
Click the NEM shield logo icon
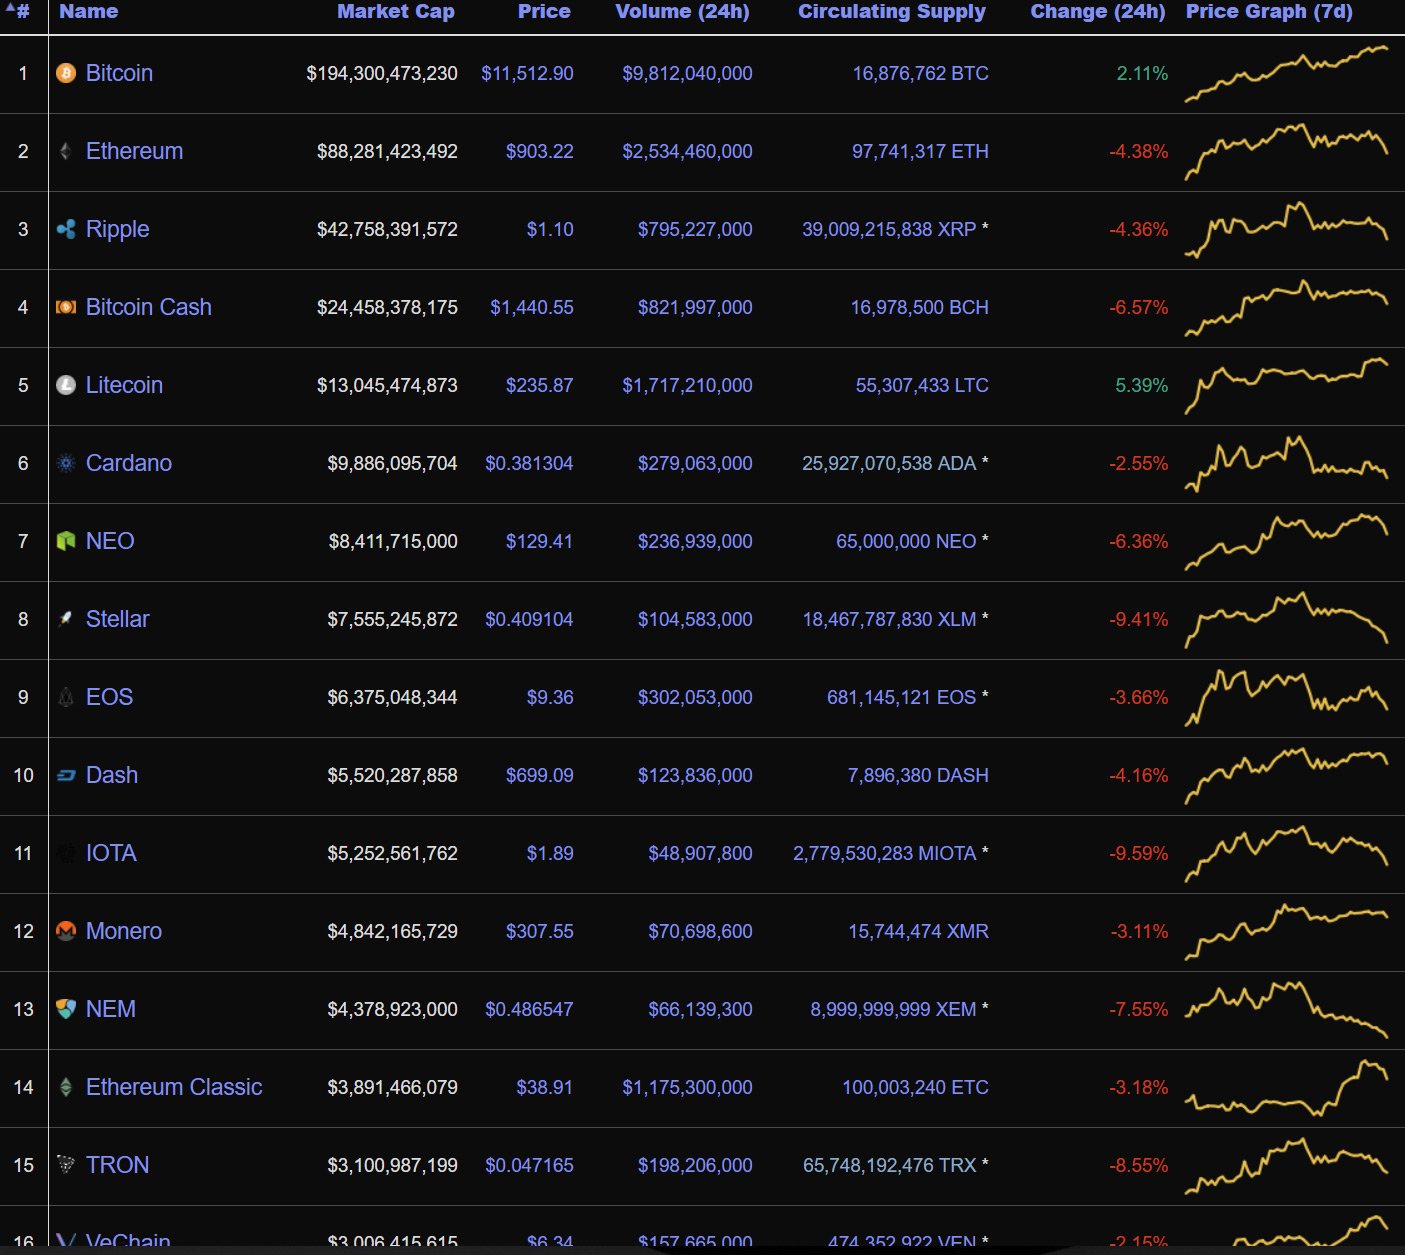[66, 1009]
